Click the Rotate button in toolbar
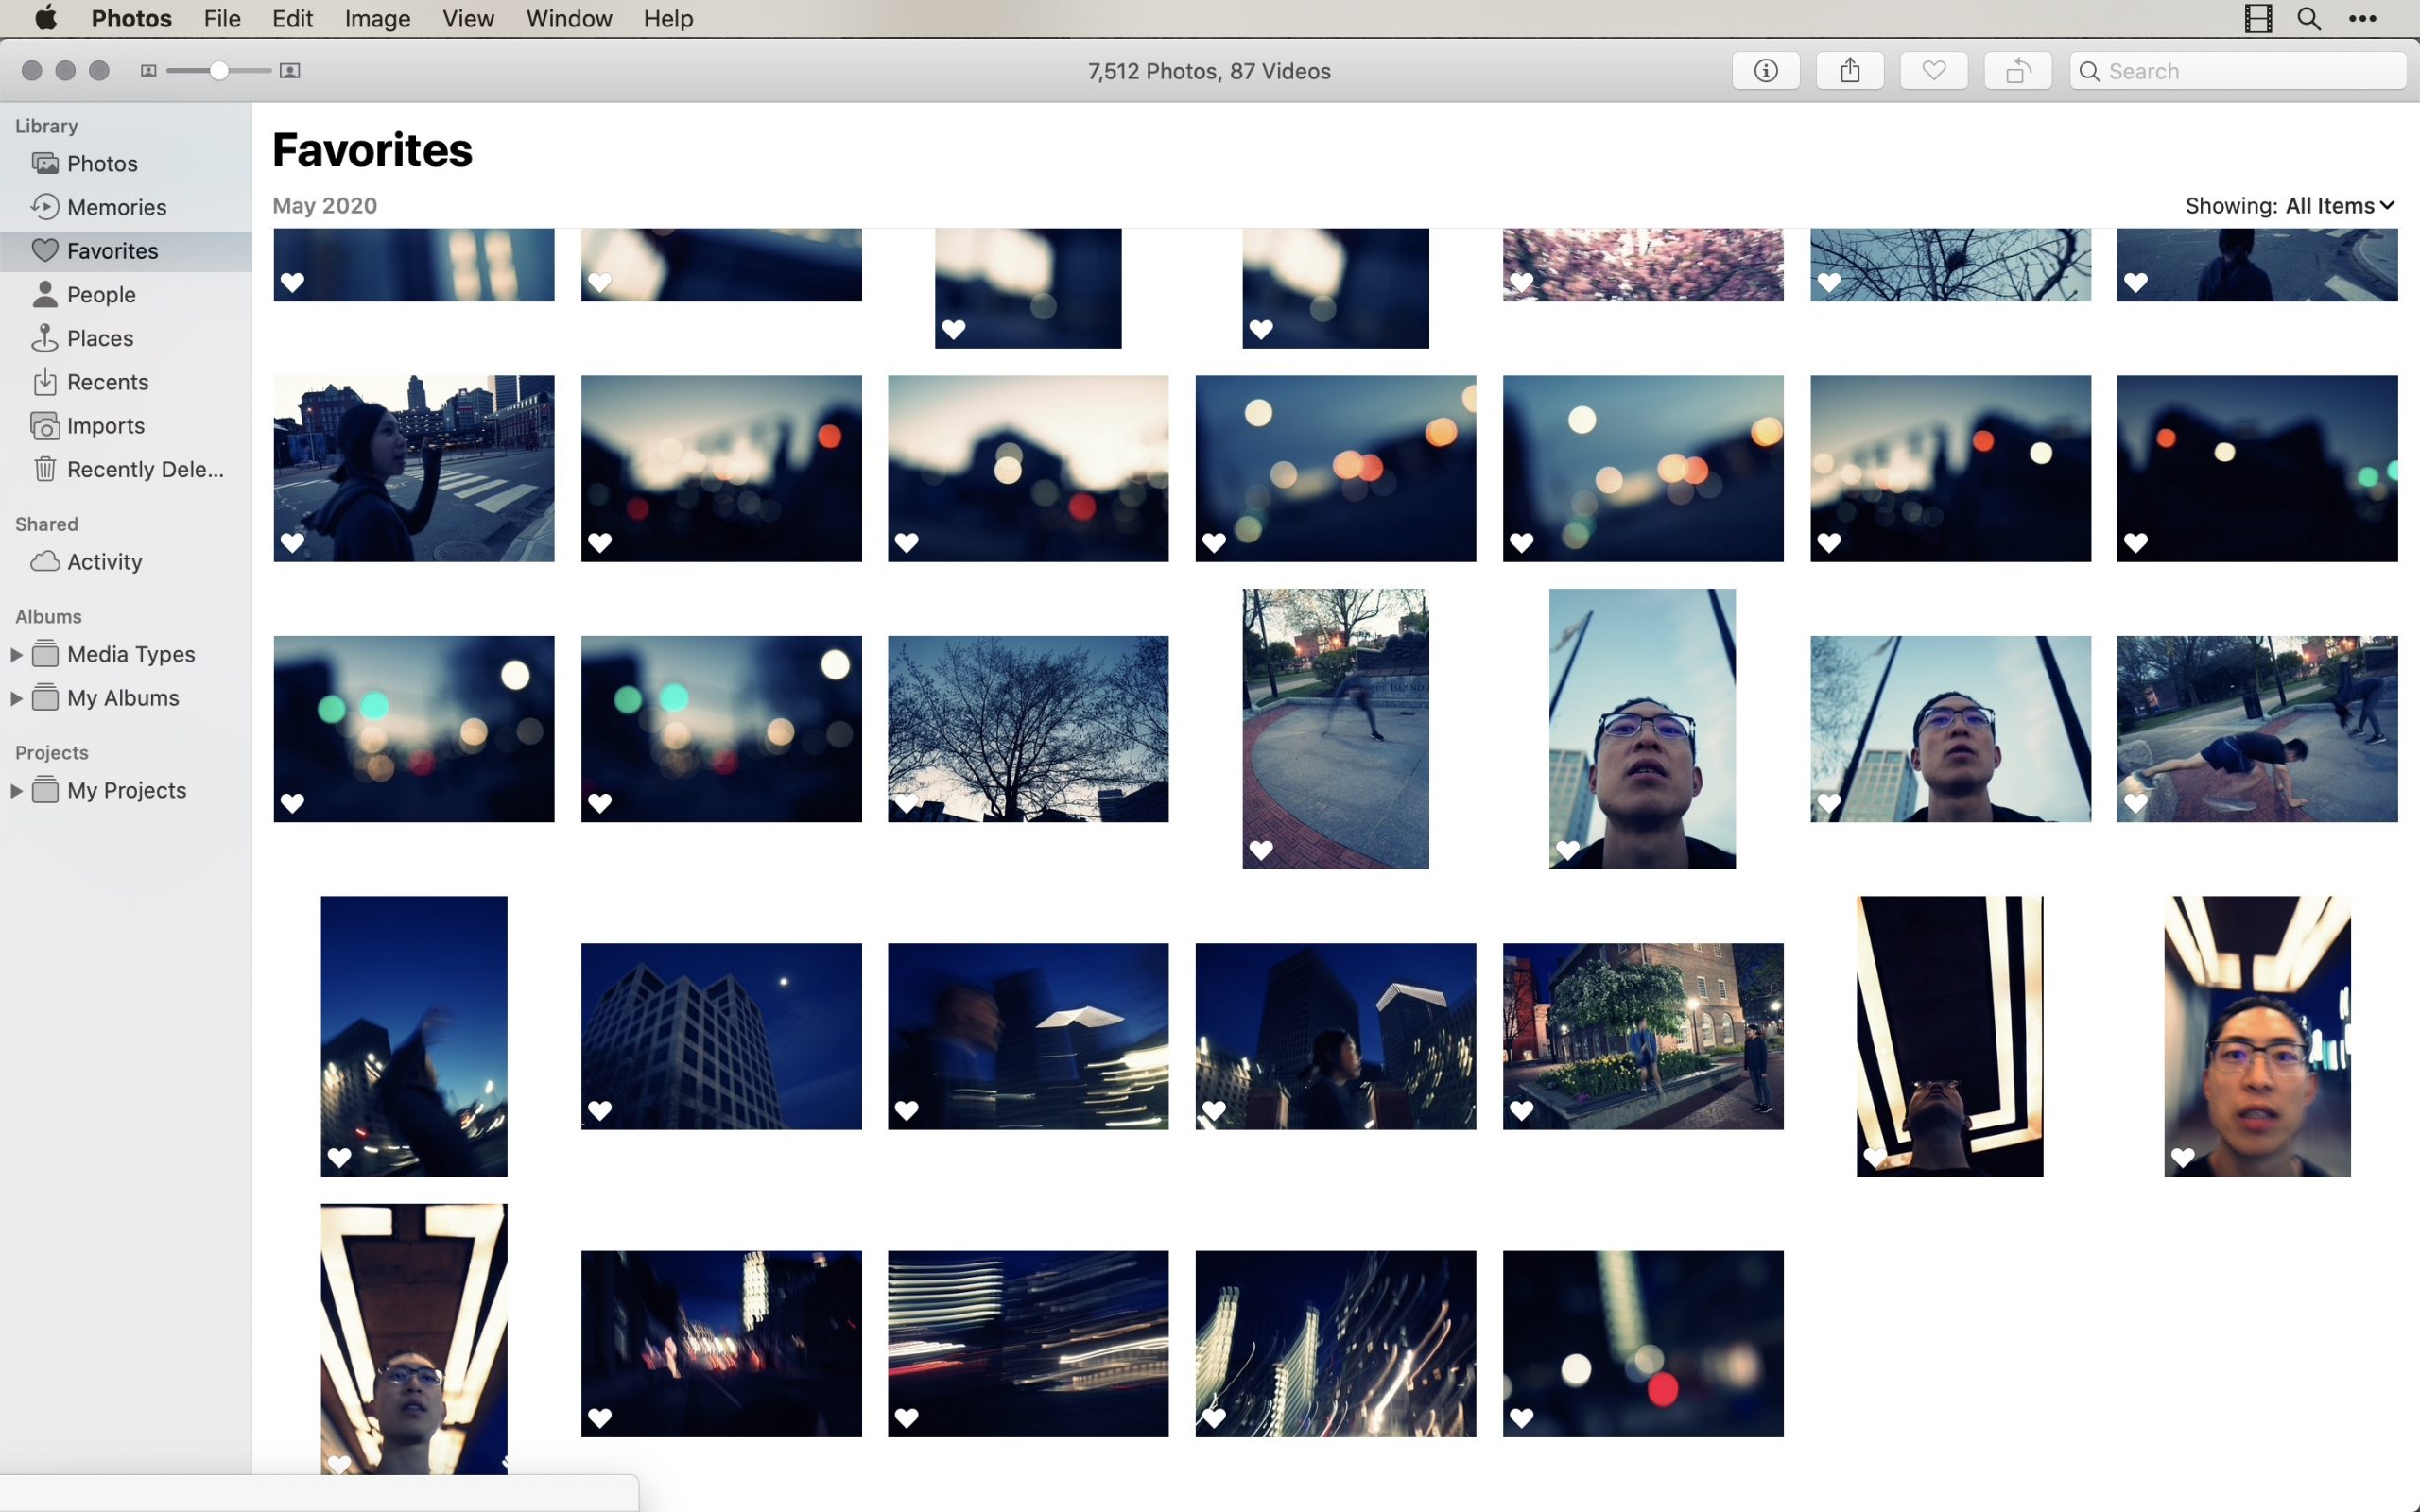 tap(2017, 71)
